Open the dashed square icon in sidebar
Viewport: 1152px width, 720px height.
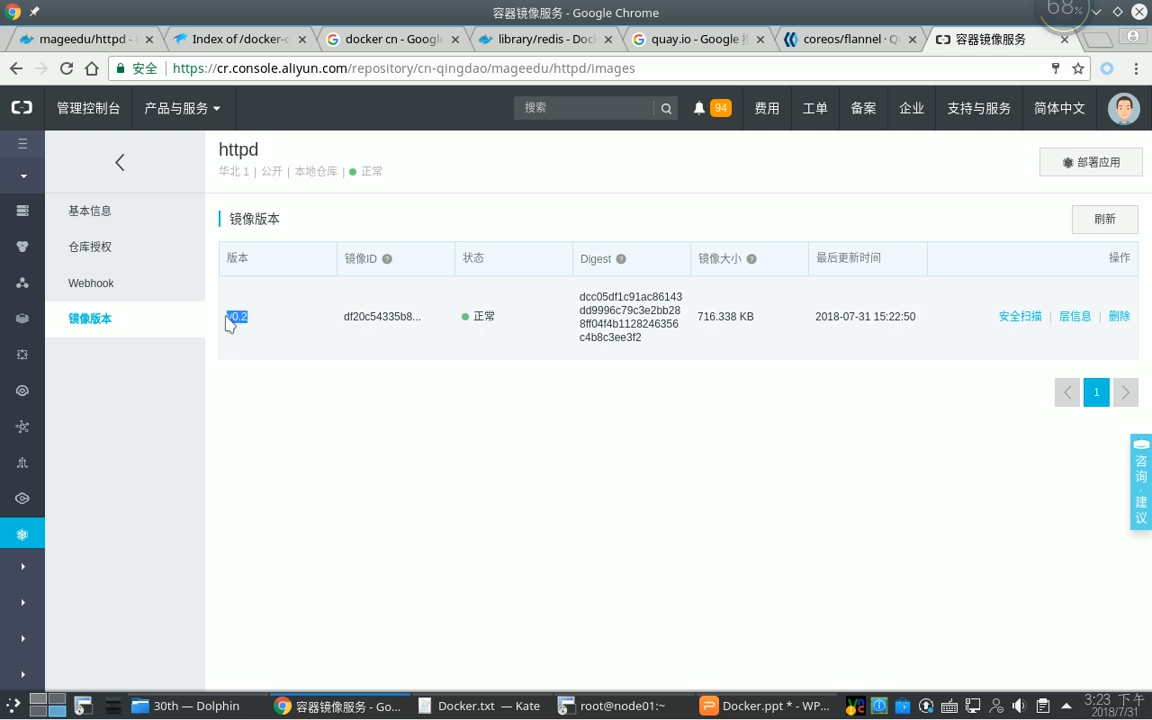coord(23,355)
